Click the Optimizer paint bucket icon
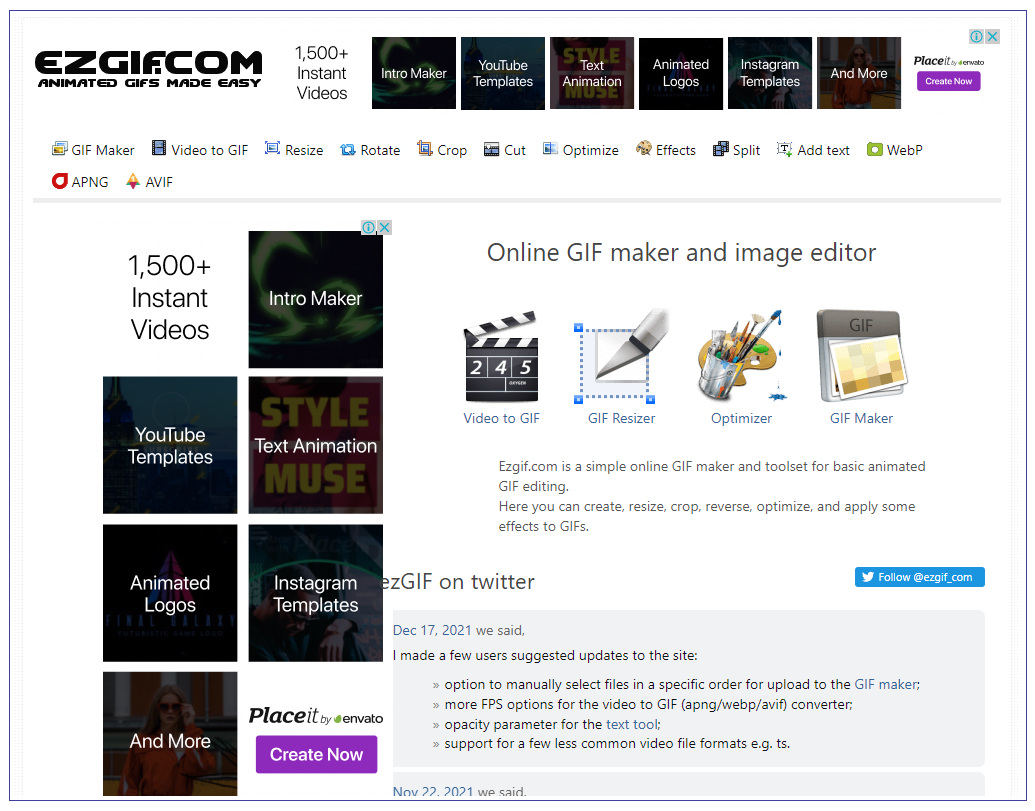The width and height of the screenshot is (1035, 811). [x=741, y=356]
